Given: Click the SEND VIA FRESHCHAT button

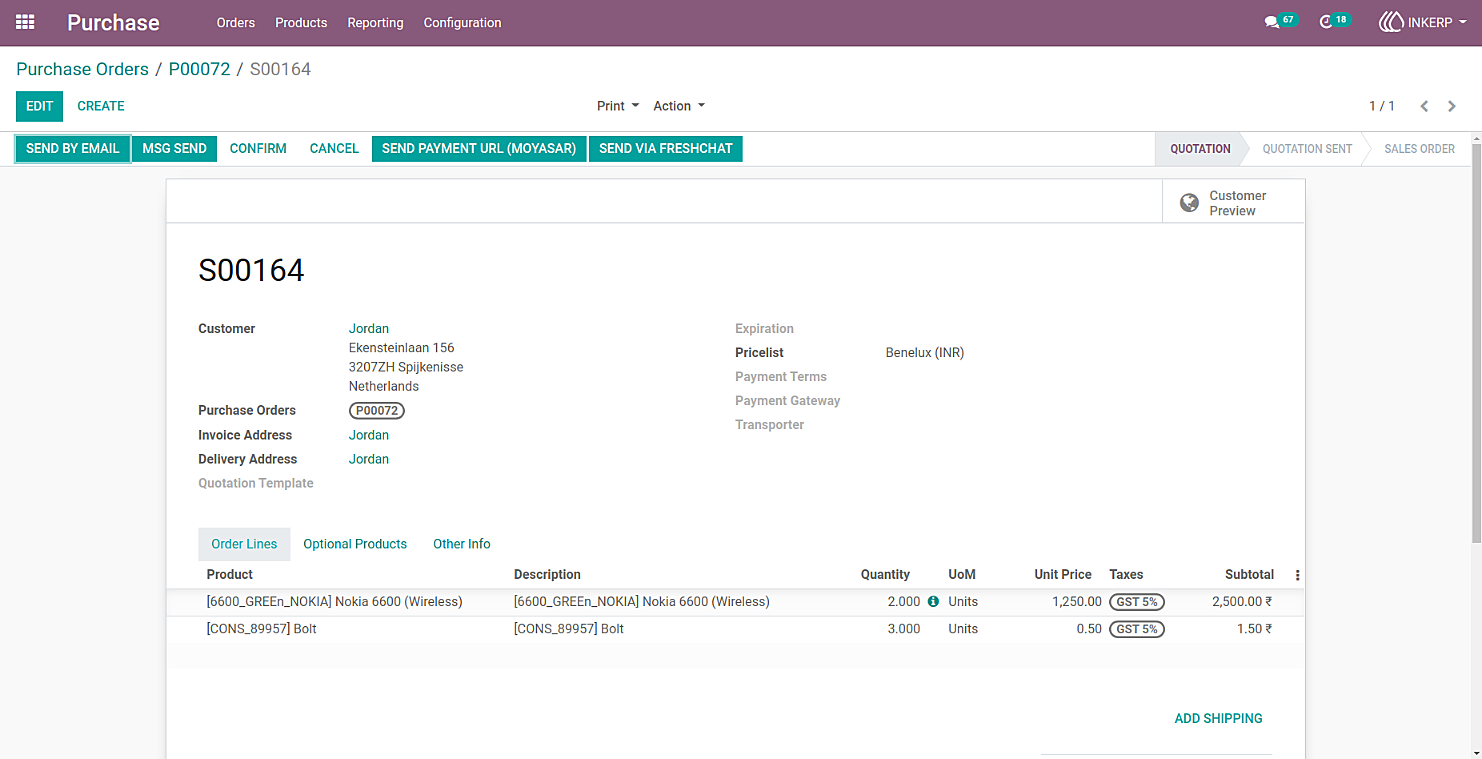Looking at the screenshot, I should click(x=666, y=148).
